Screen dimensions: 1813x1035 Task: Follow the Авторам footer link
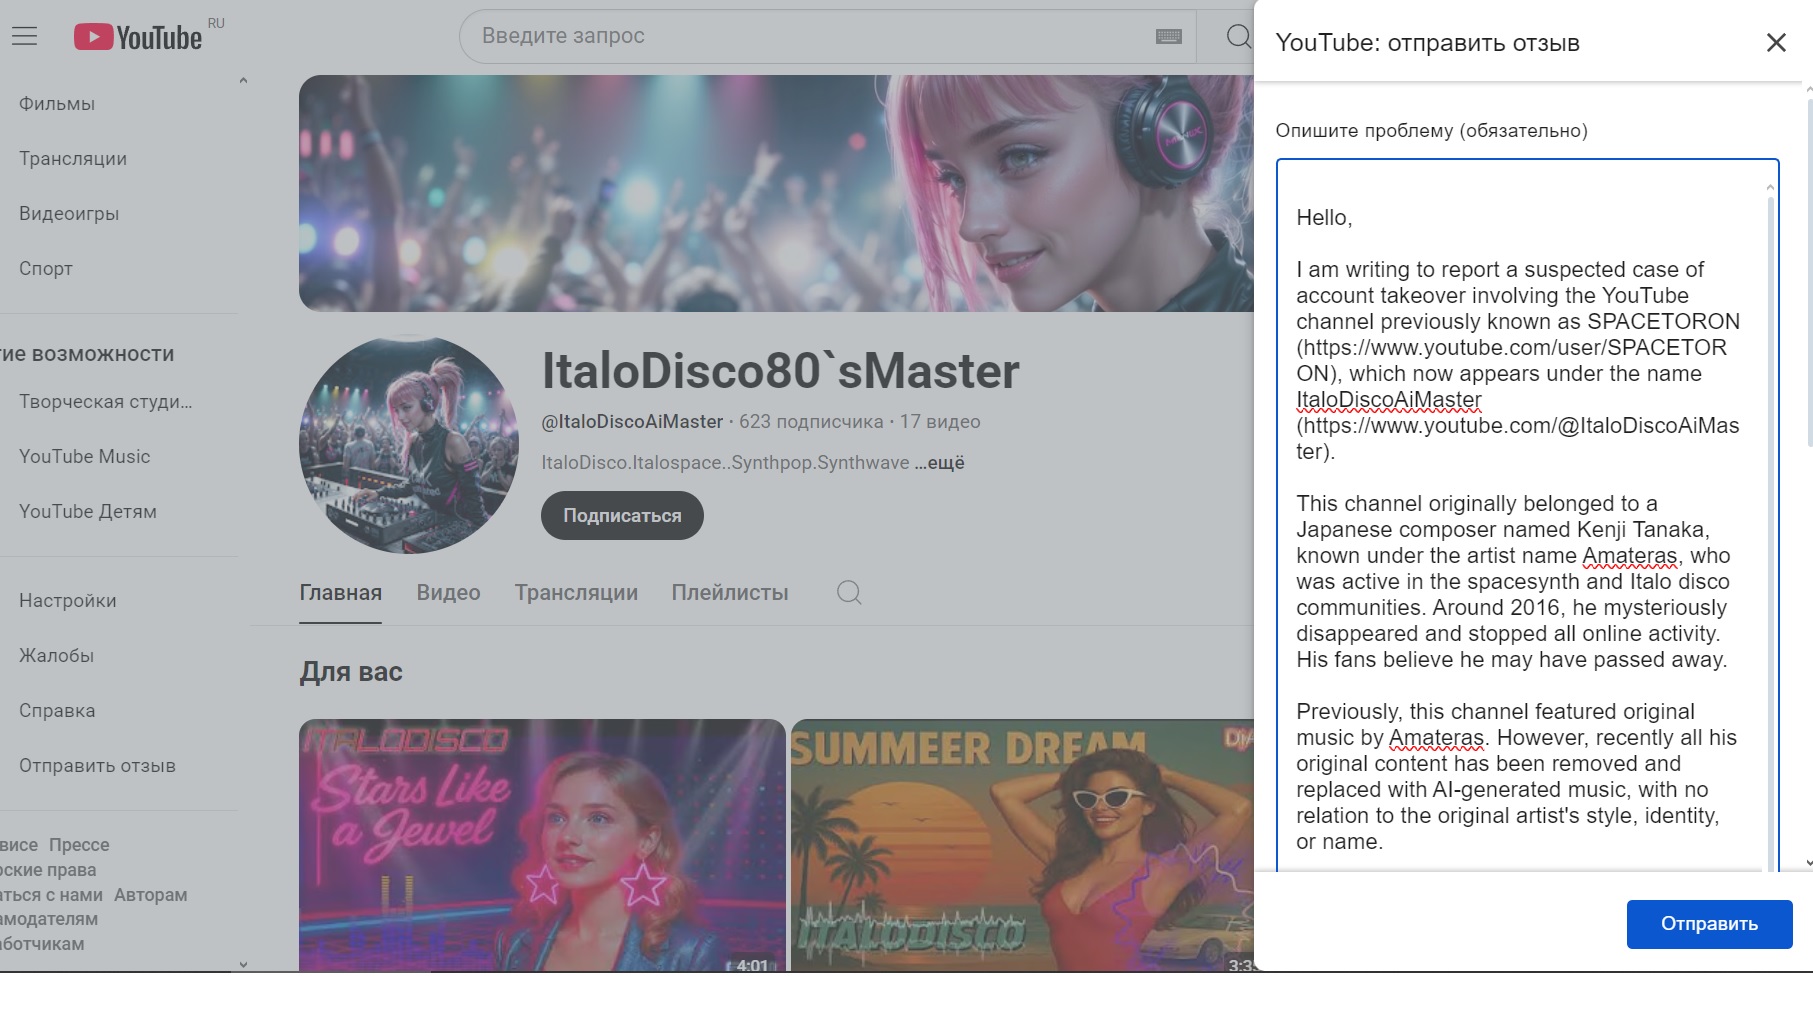pos(151,895)
